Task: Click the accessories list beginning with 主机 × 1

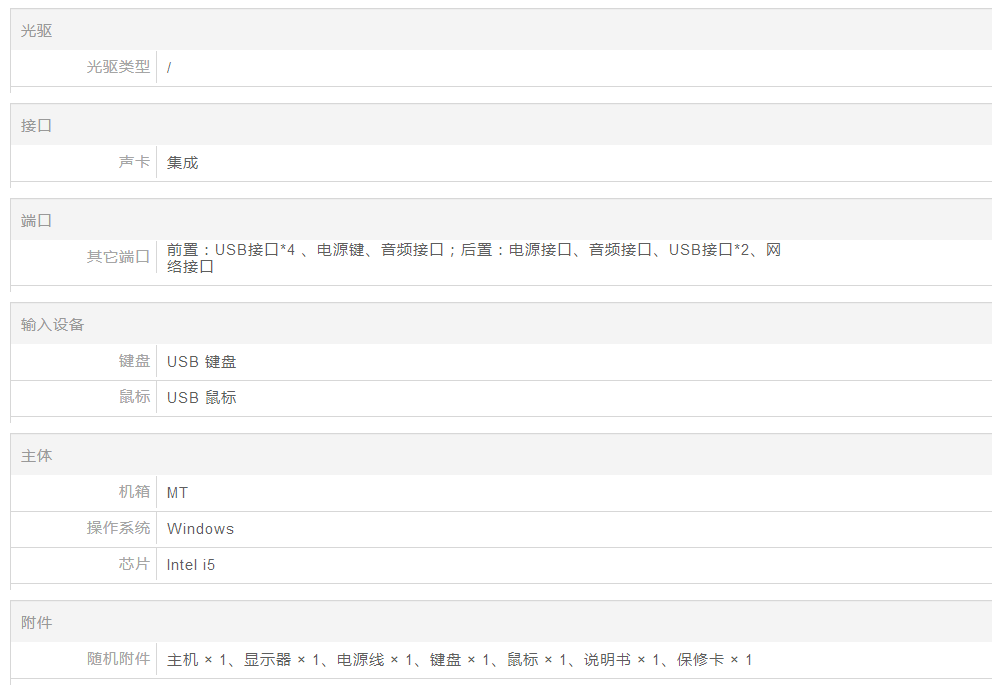Action: [459, 660]
